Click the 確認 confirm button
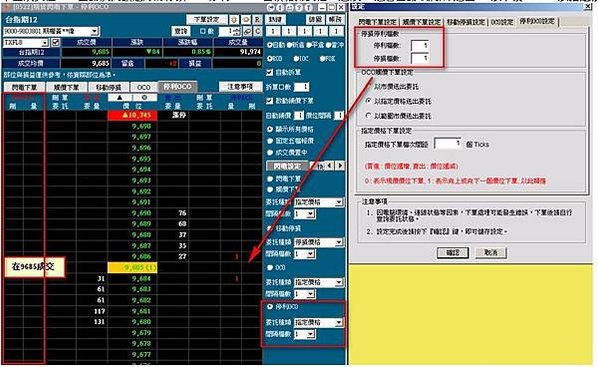598x367 pixels. pos(453,253)
